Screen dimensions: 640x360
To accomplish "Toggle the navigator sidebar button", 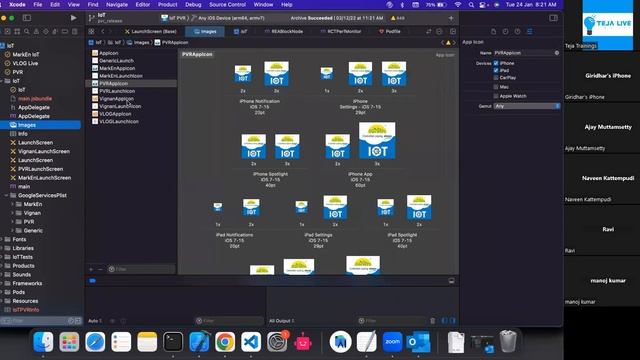I will coord(27,18).
